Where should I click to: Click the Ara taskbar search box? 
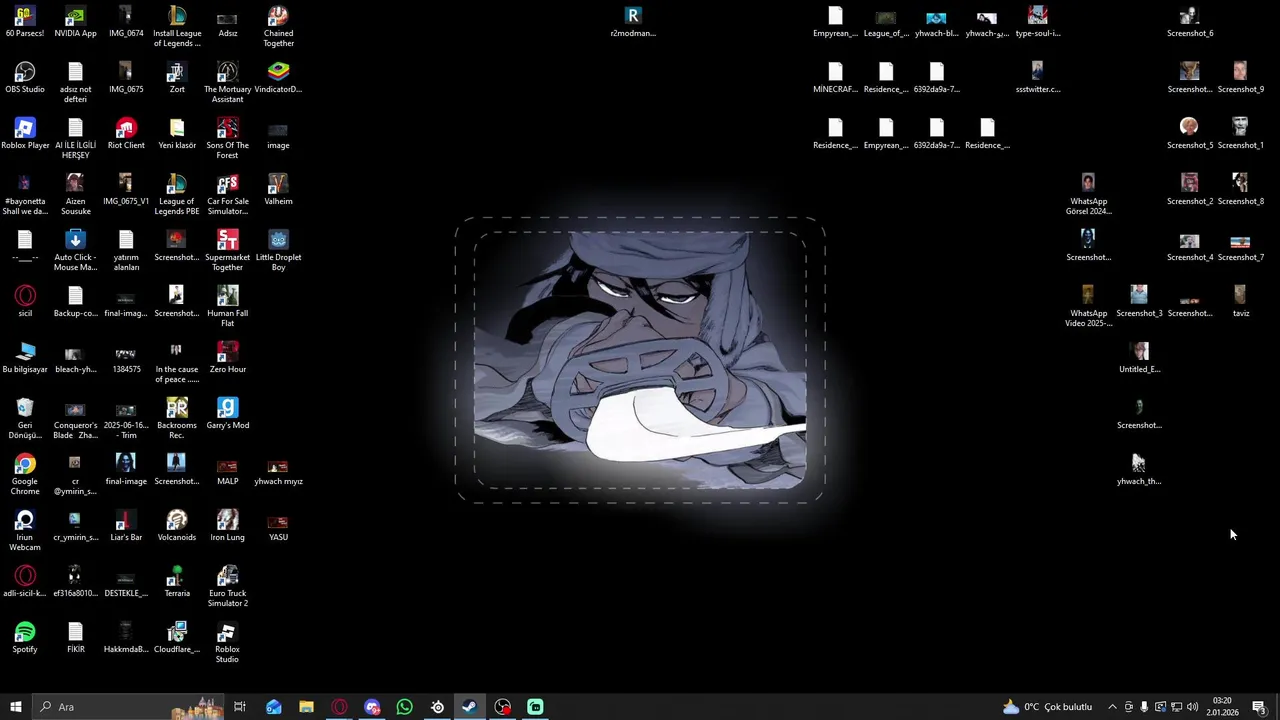128,707
